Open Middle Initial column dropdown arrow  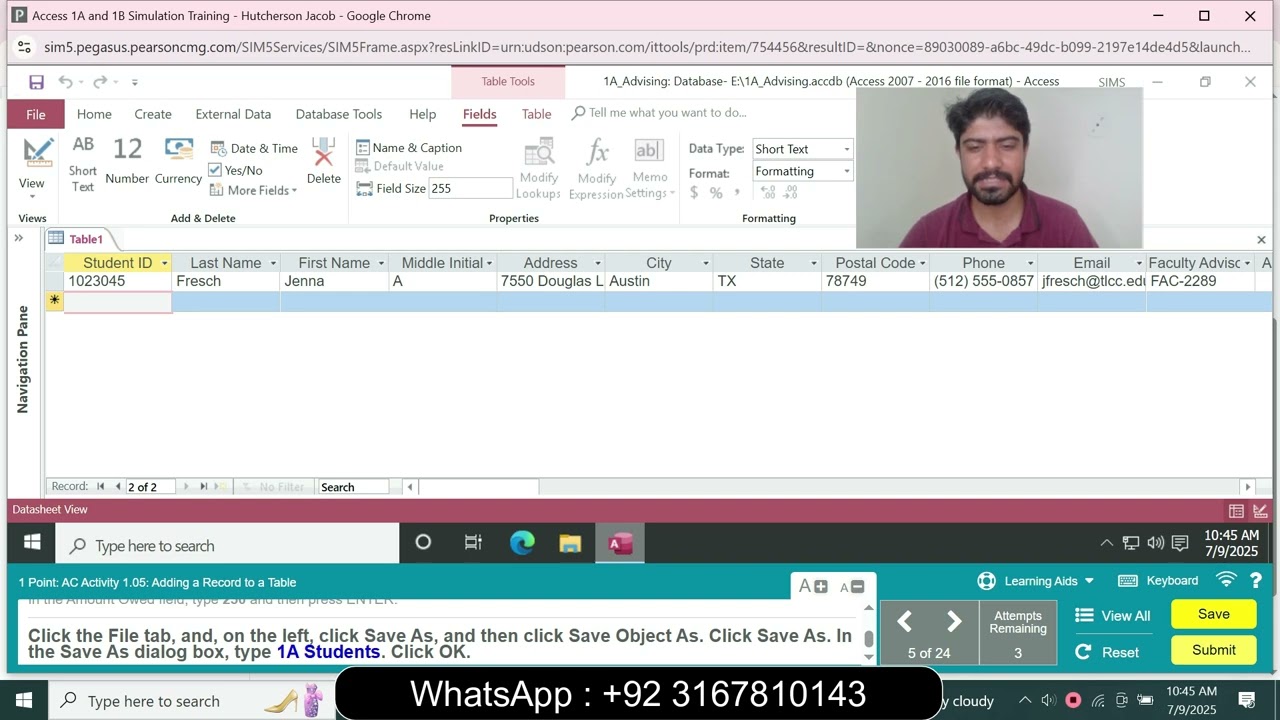[x=489, y=263]
